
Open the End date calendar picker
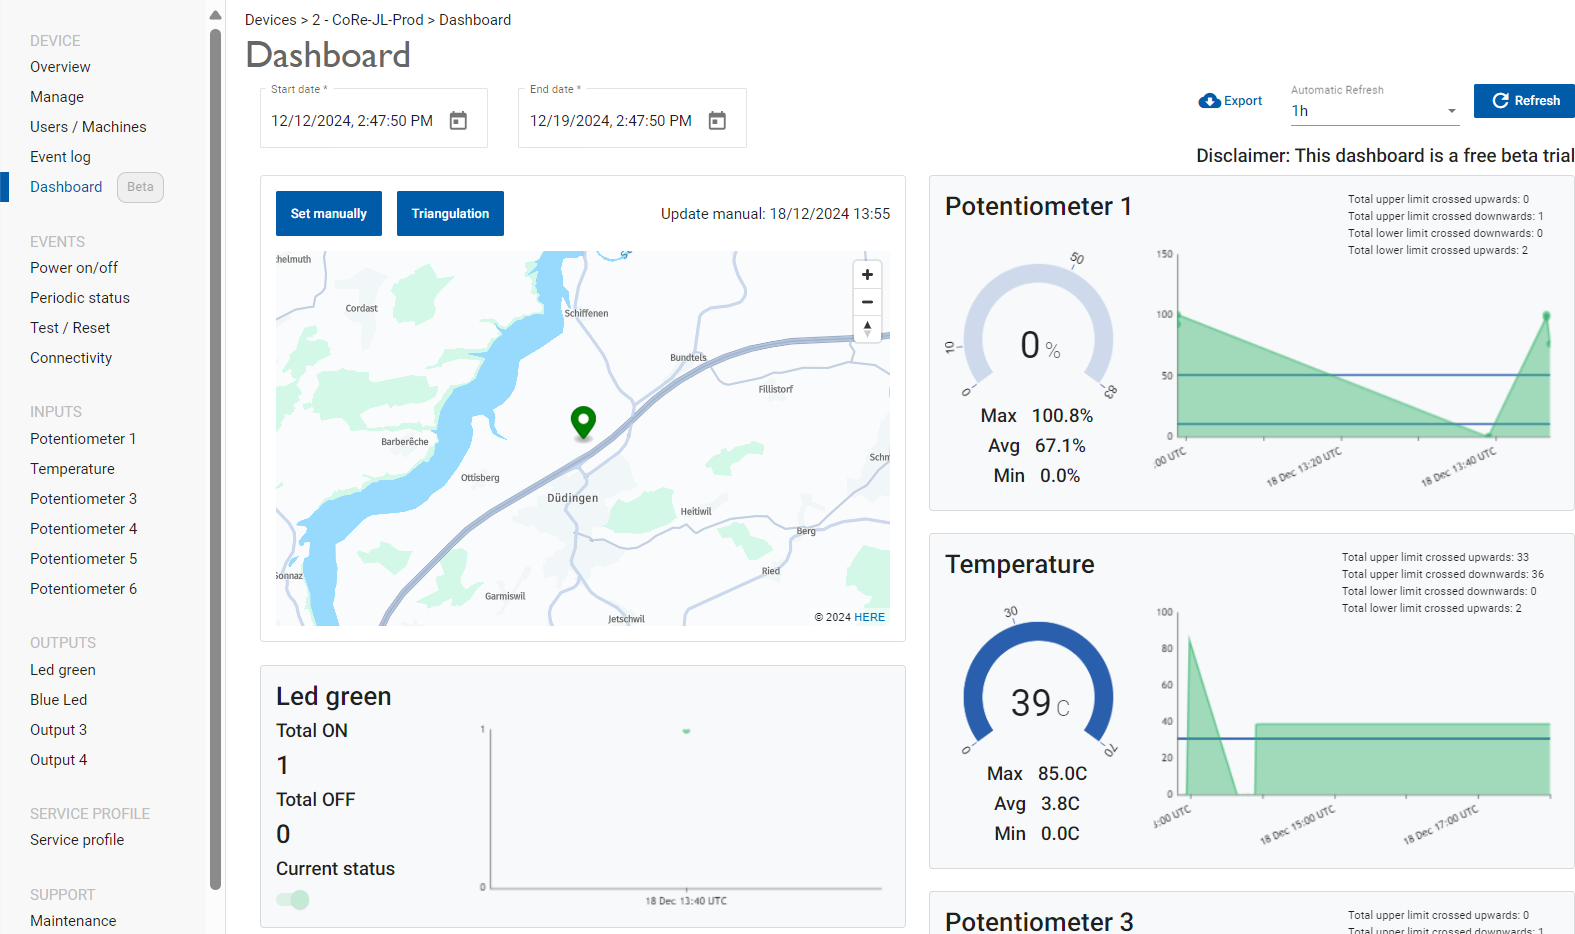(717, 121)
